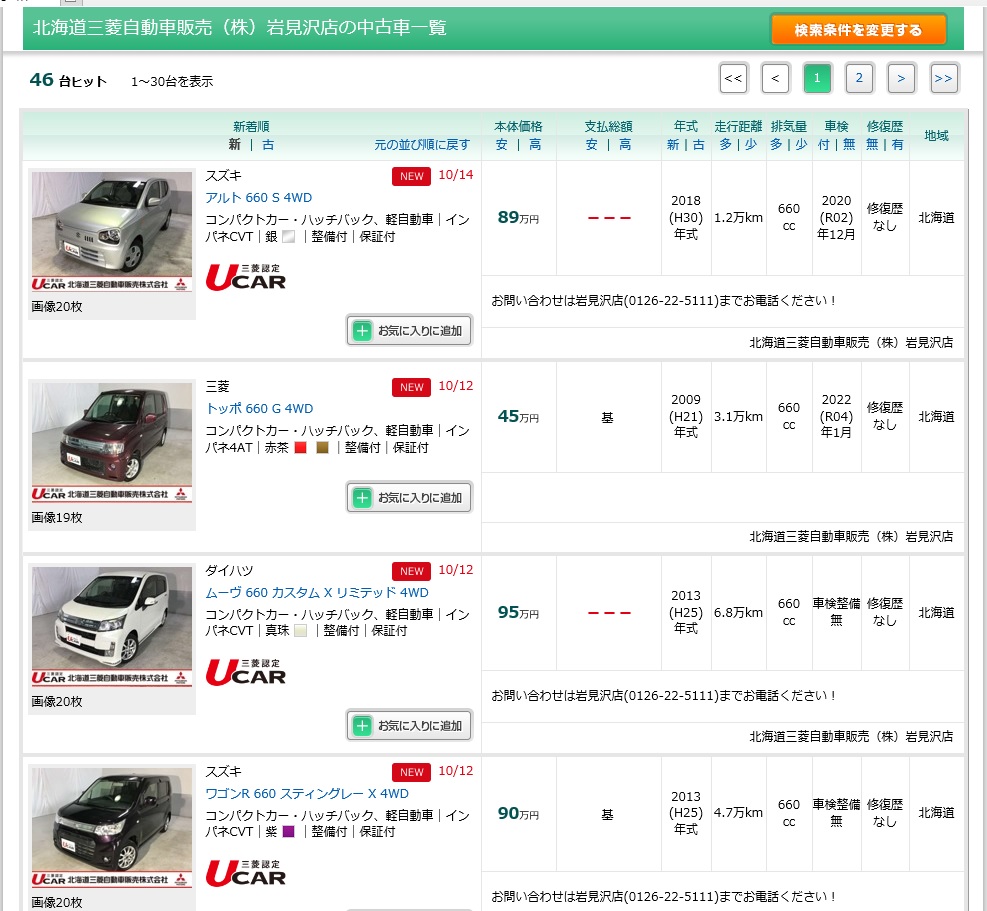Add the アルト 660 S 4WD to favorites
The width and height of the screenshot is (987, 911).
click(409, 331)
